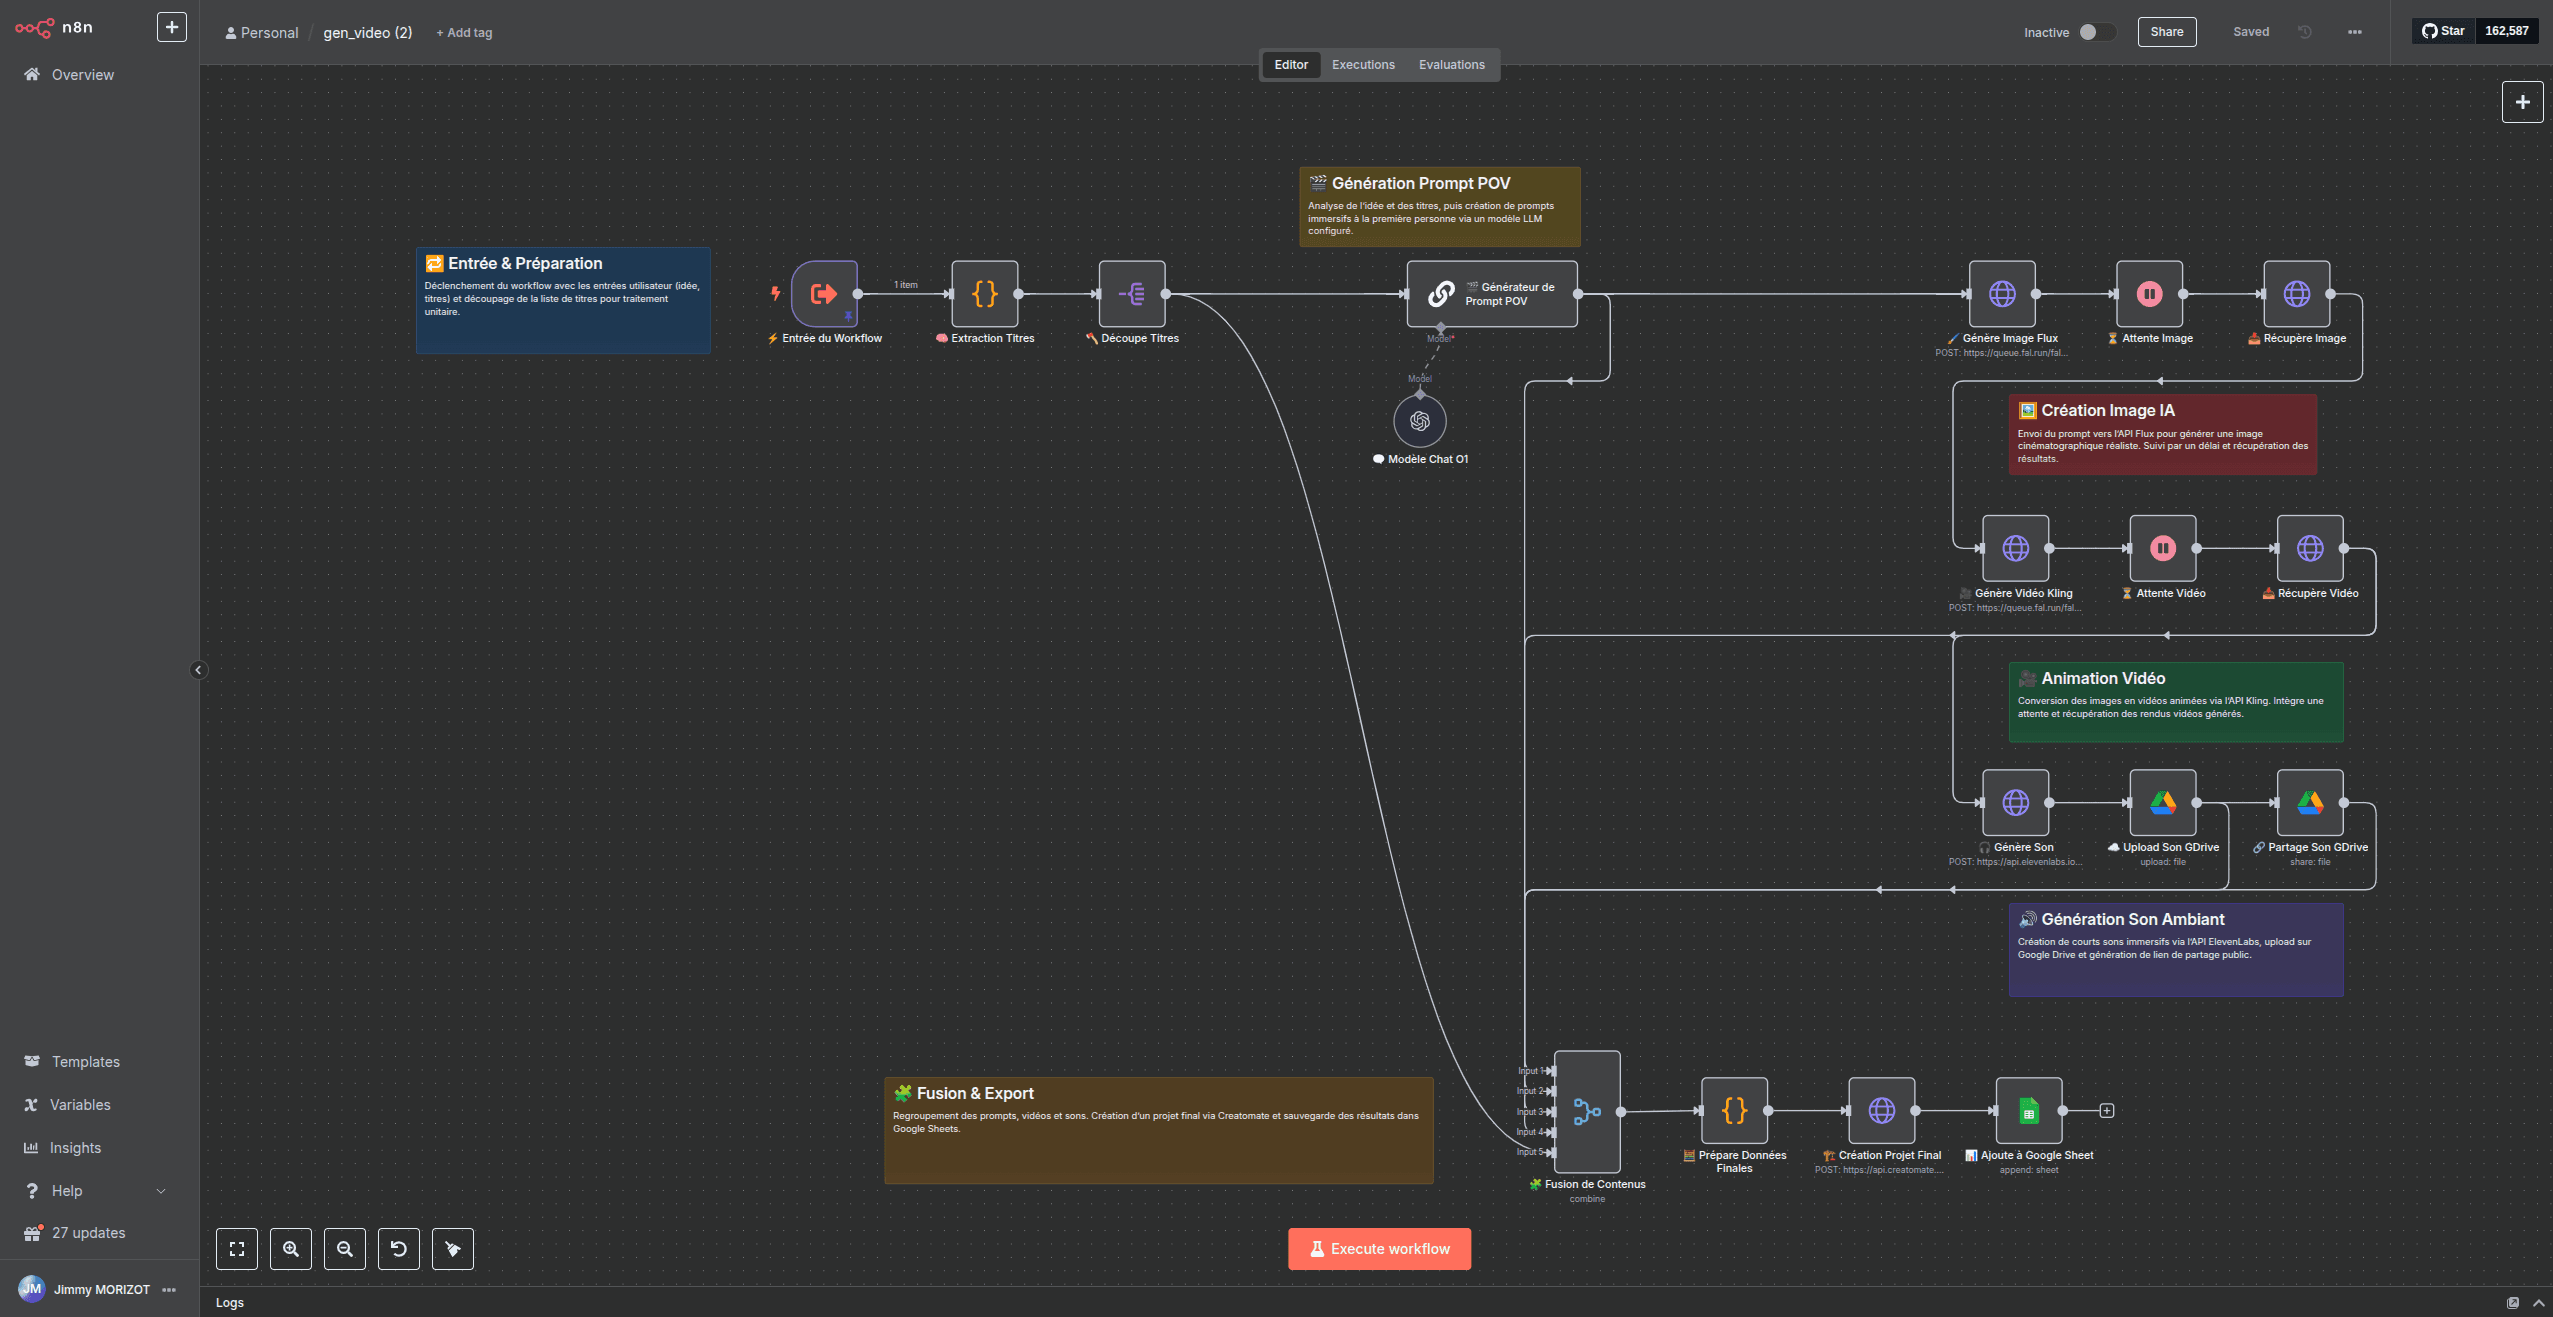Select the Découpe Titres node
This screenshot has width=2553, height=1317.
point(1132,294)
